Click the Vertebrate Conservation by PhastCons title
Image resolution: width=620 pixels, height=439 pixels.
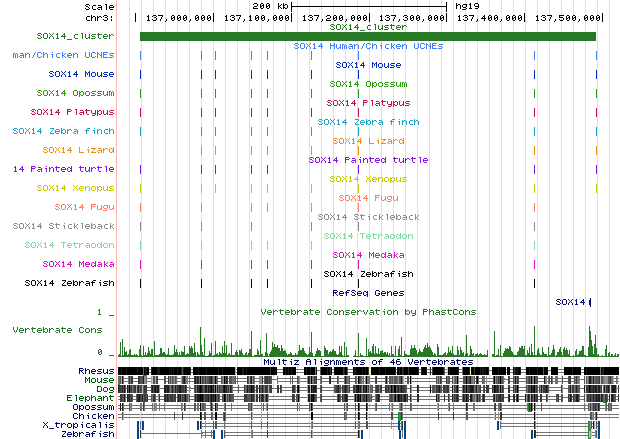367,312
